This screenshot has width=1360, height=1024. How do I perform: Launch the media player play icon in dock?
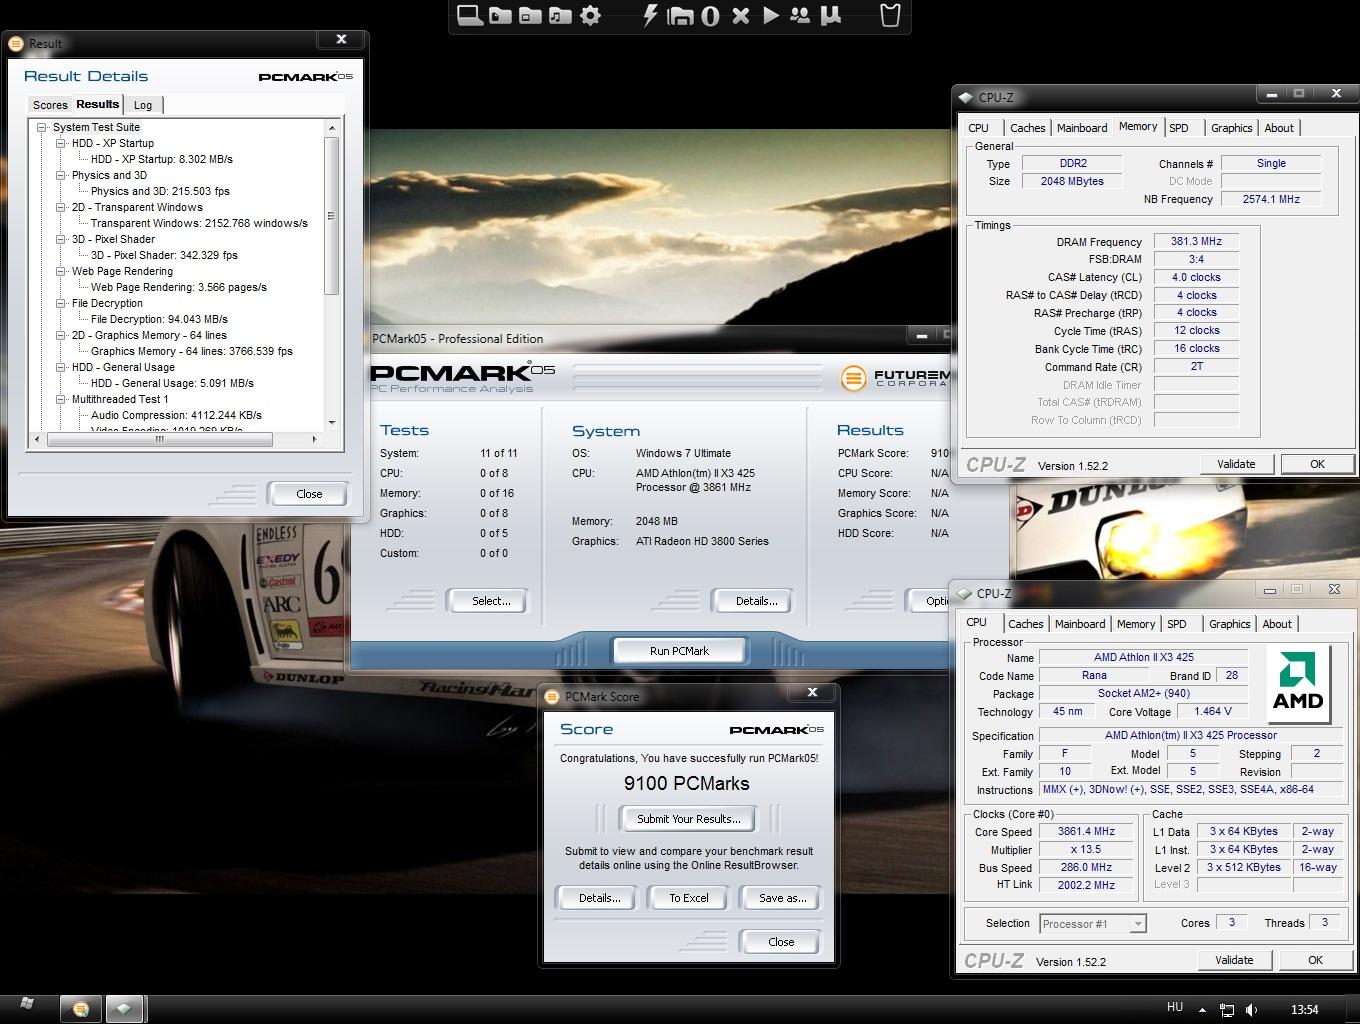click(770, 16)
